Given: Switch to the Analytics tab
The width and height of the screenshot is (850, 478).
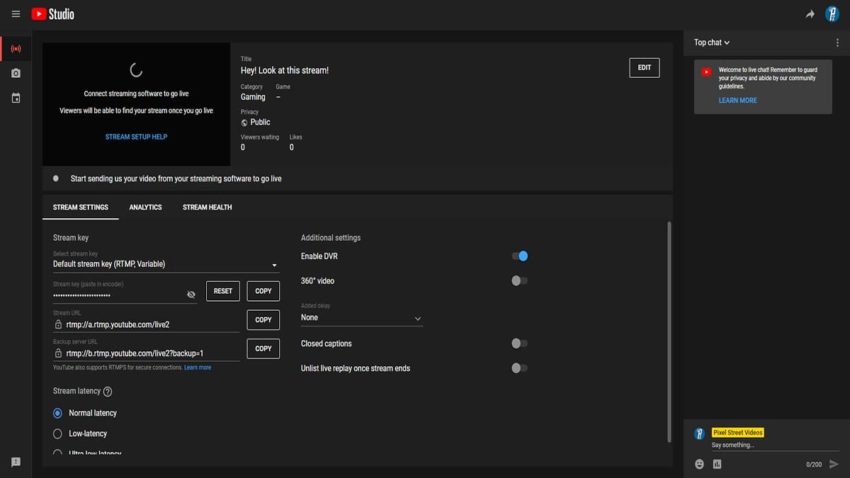Looking at the screenshot, I should pyautogui.click(x=145, y=207).
